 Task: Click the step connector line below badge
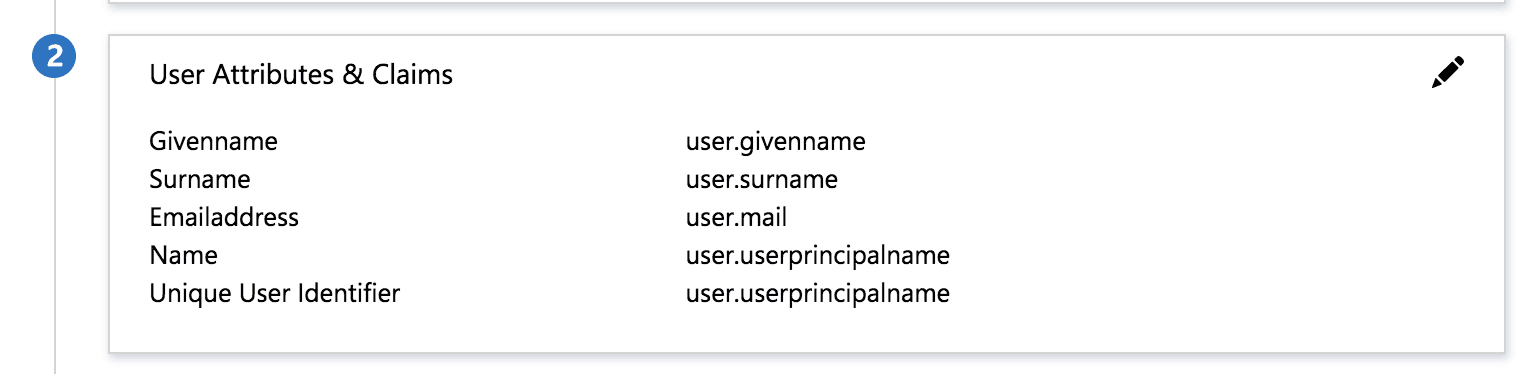(54, 225)
